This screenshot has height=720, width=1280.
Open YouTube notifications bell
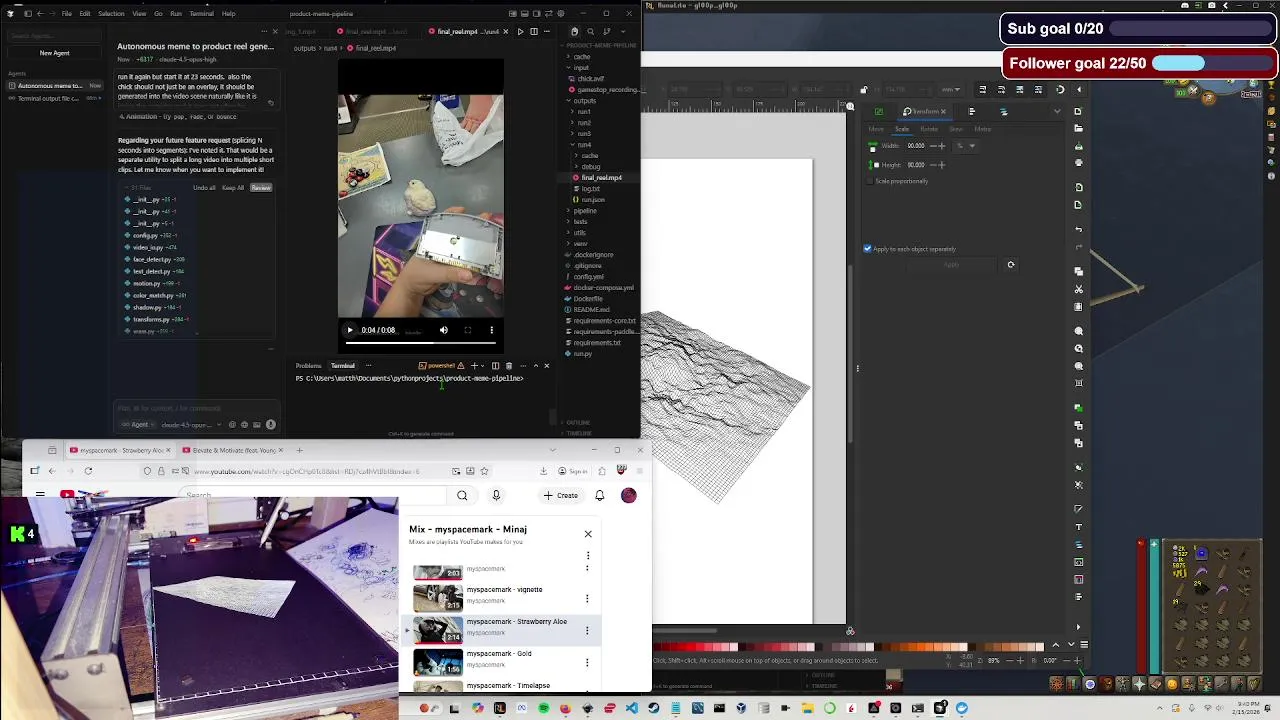coord(600,496)
